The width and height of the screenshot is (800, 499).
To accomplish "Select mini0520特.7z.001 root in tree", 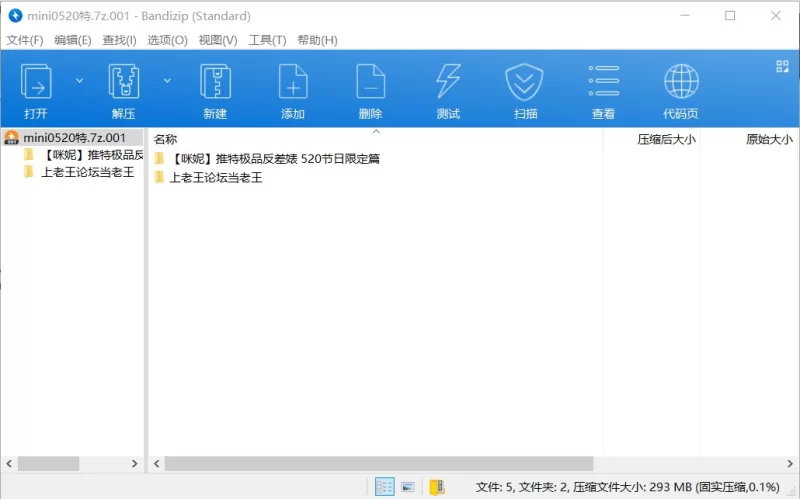I will [72, 137].
